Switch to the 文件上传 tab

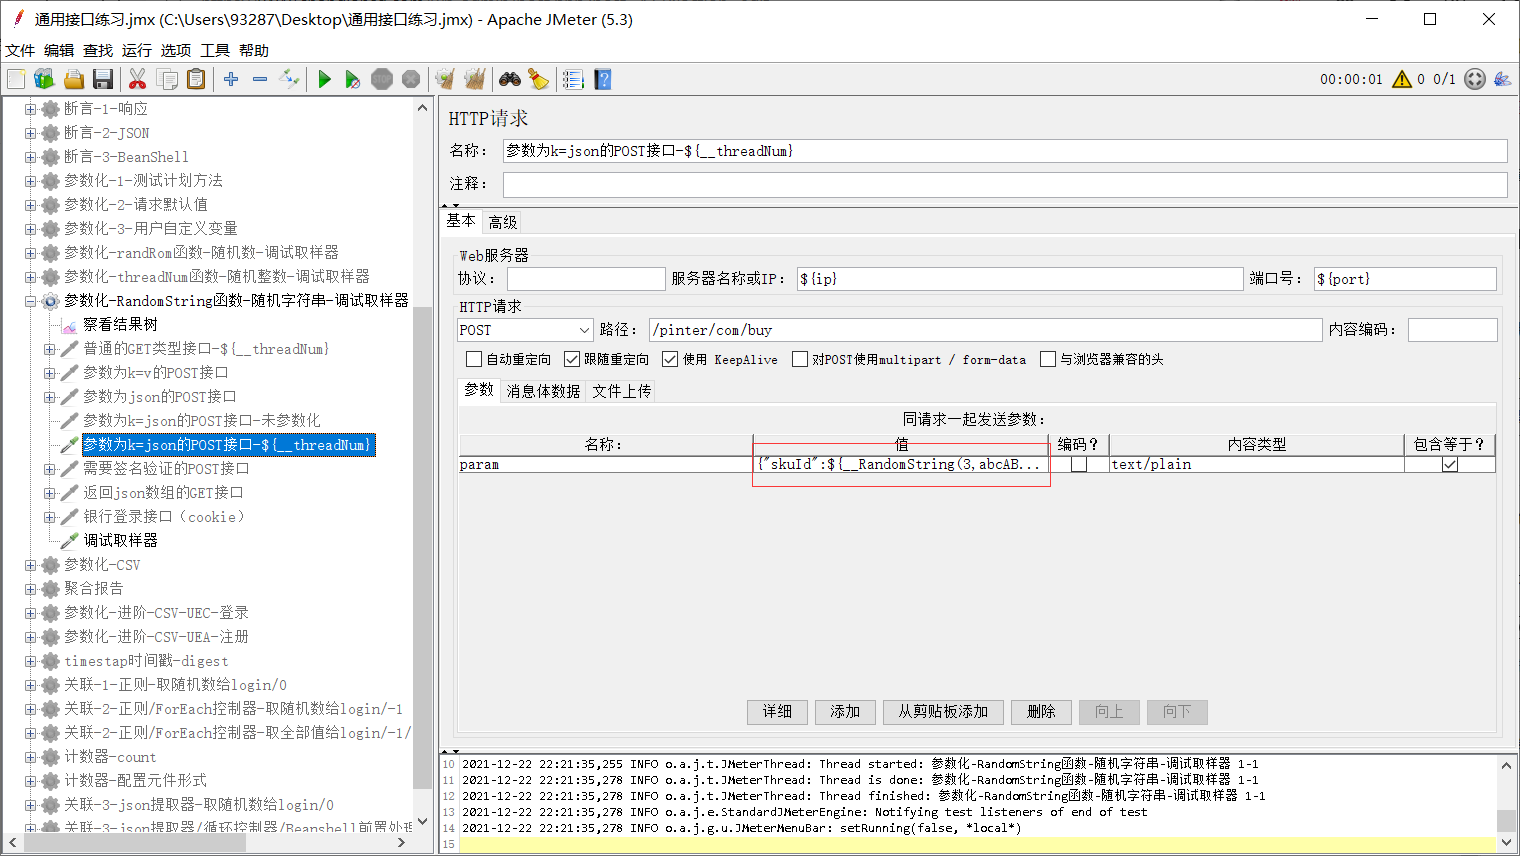pyautogui.click(x=622, y=391)
